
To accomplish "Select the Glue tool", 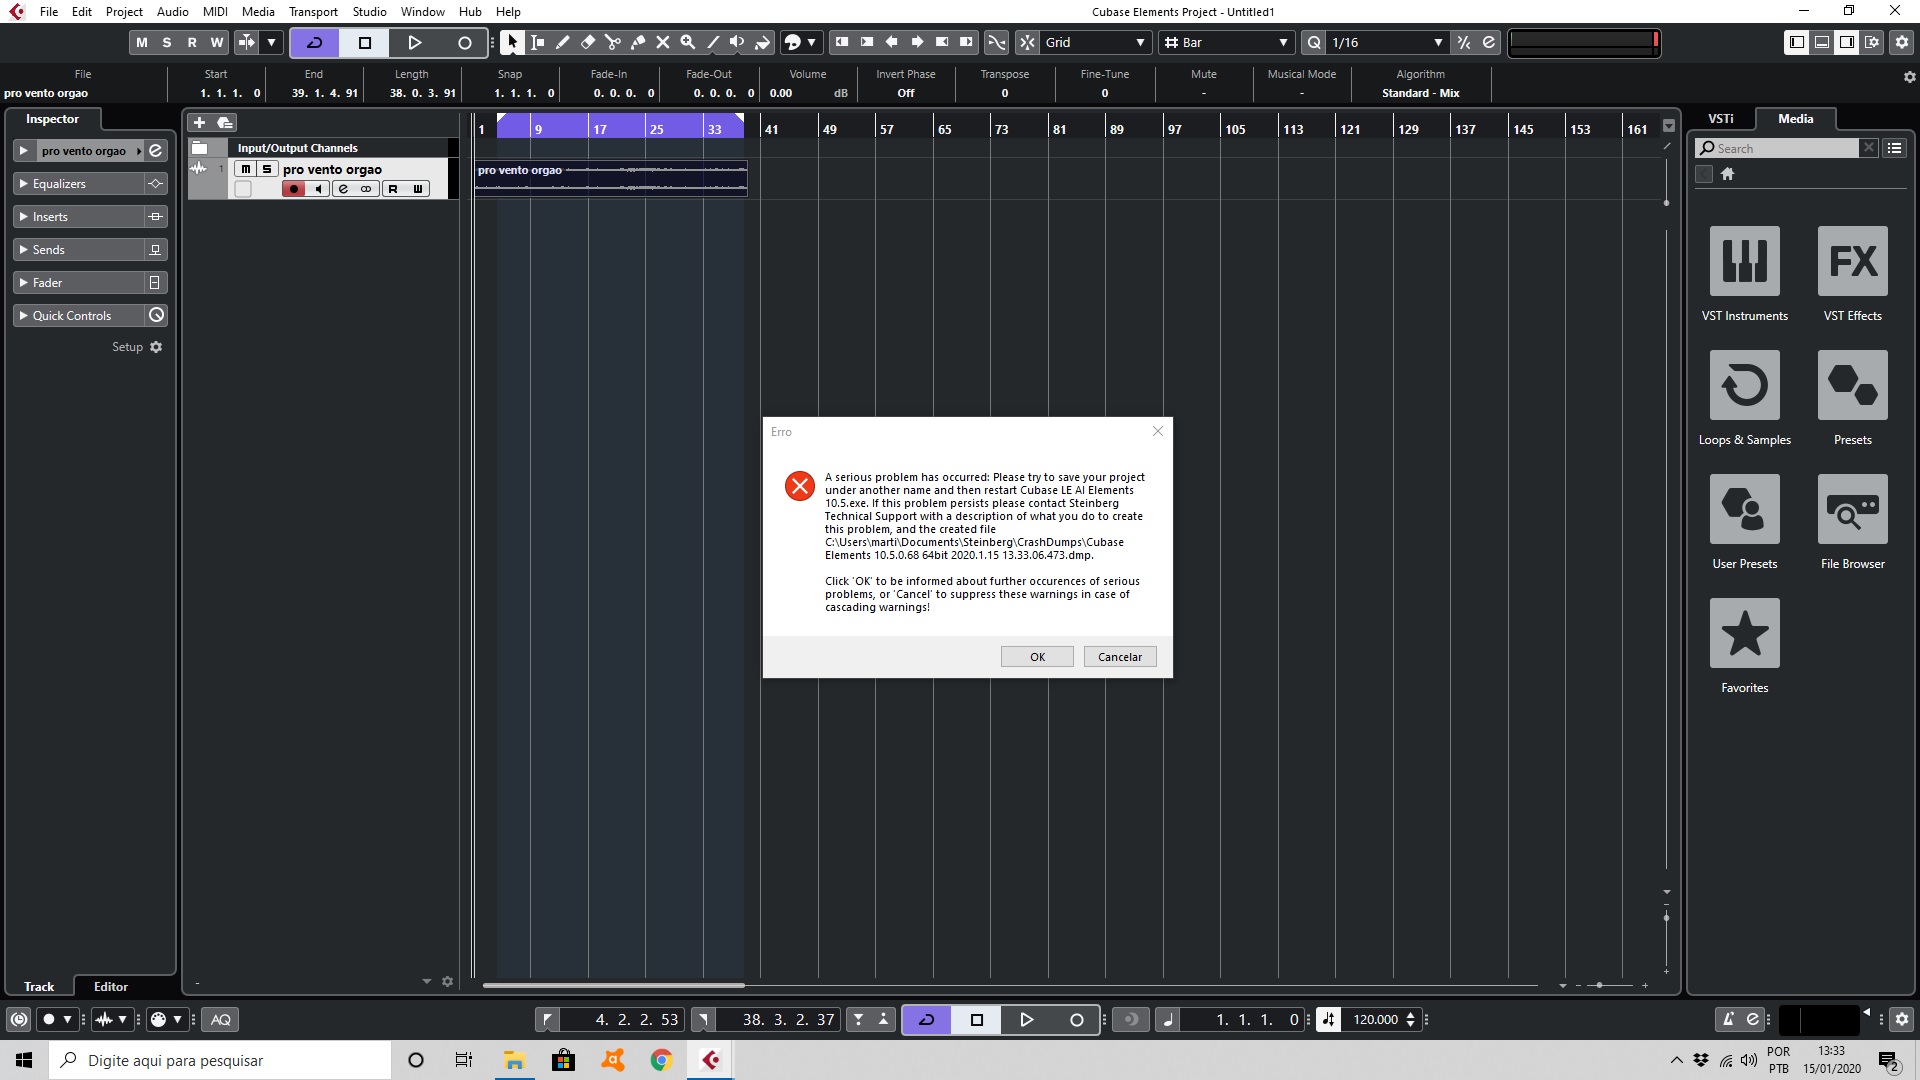I will point(638,42).
